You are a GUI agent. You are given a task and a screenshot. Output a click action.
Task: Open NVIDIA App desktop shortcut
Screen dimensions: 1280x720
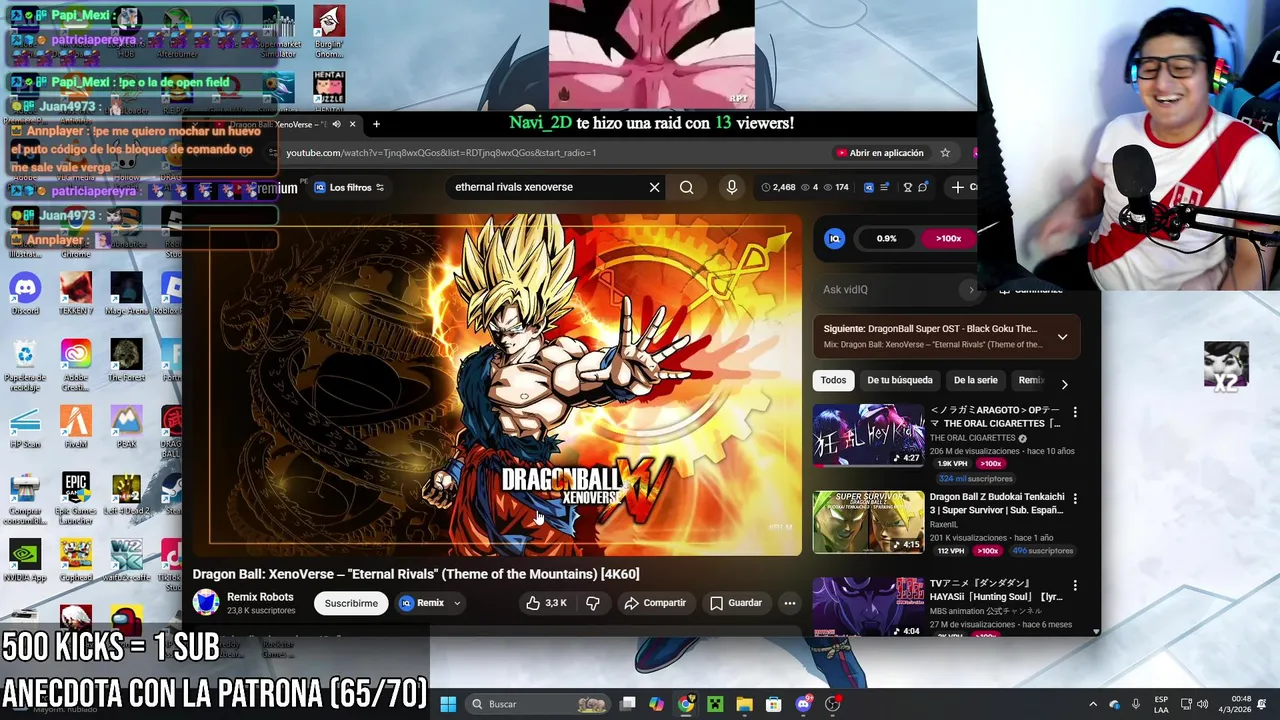click(25, 561)
